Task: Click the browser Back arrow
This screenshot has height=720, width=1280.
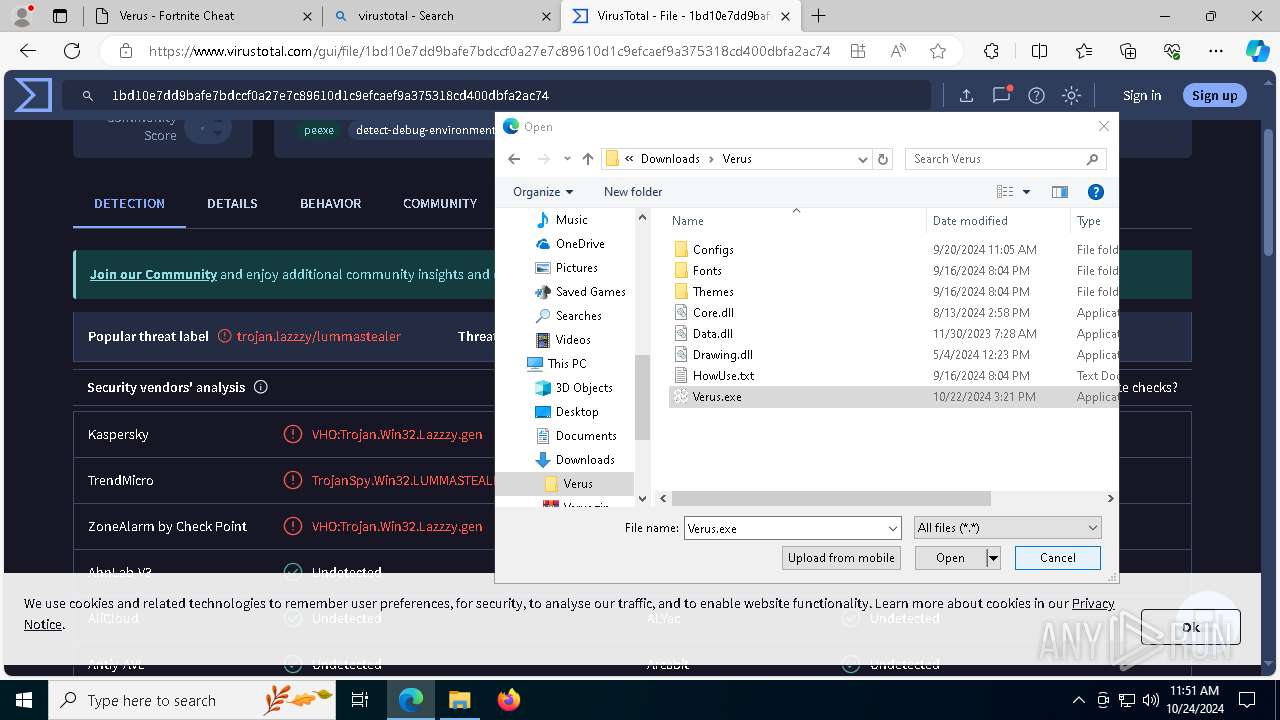Action: (28, 51)
